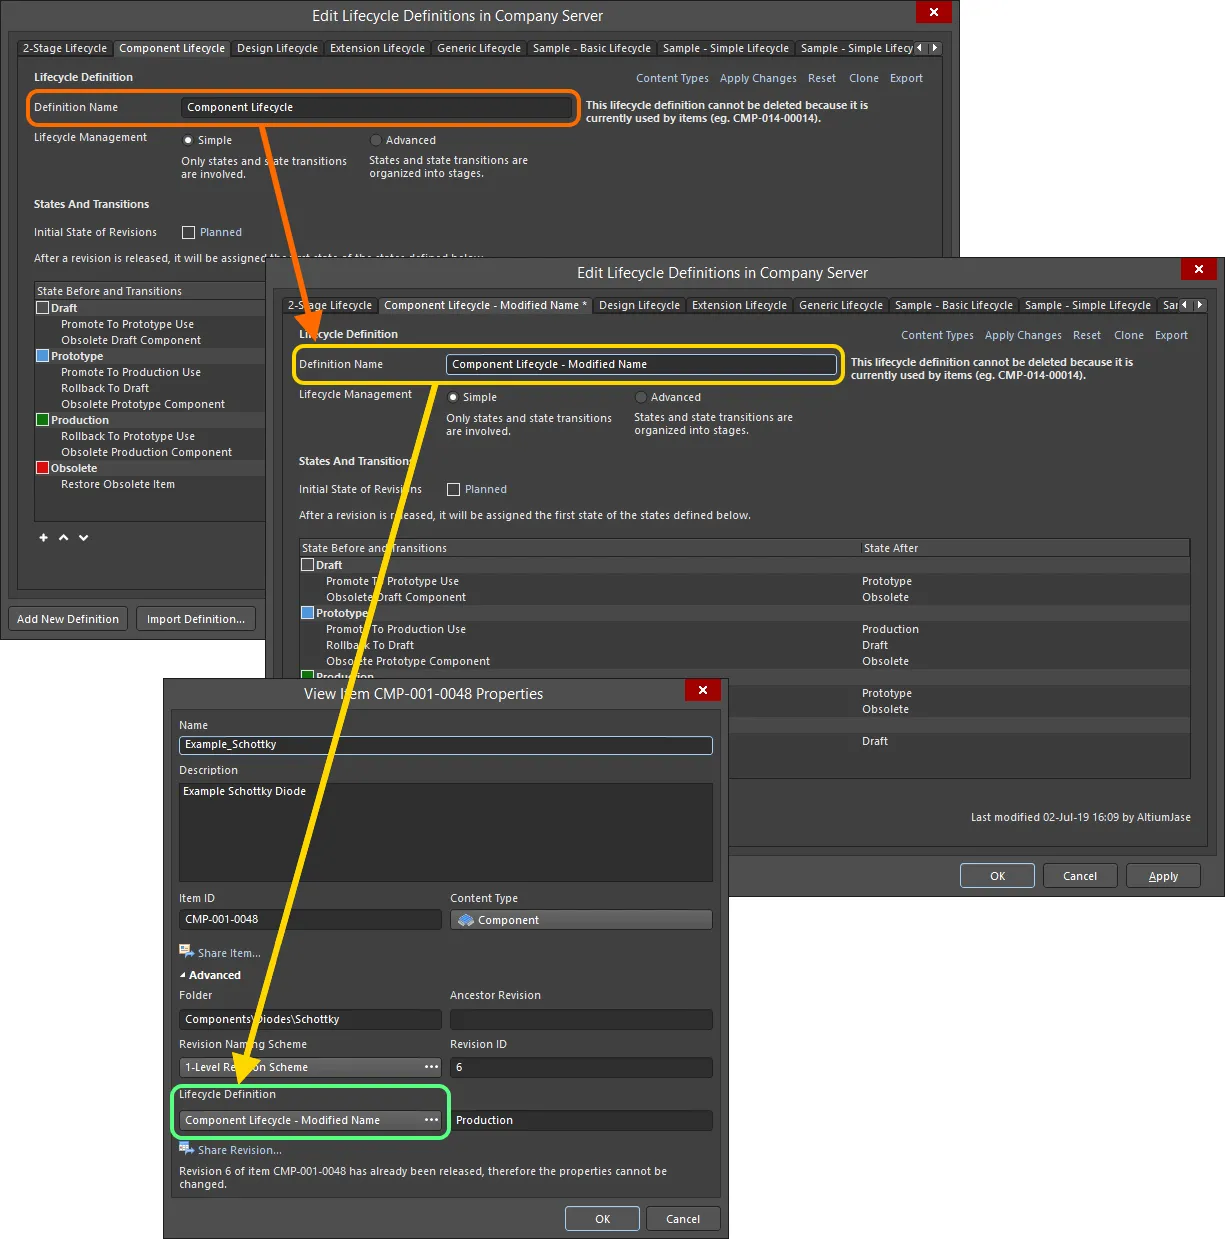
Task: Open Generic Lifecycle tab in back window
Action: coord(479,48)
